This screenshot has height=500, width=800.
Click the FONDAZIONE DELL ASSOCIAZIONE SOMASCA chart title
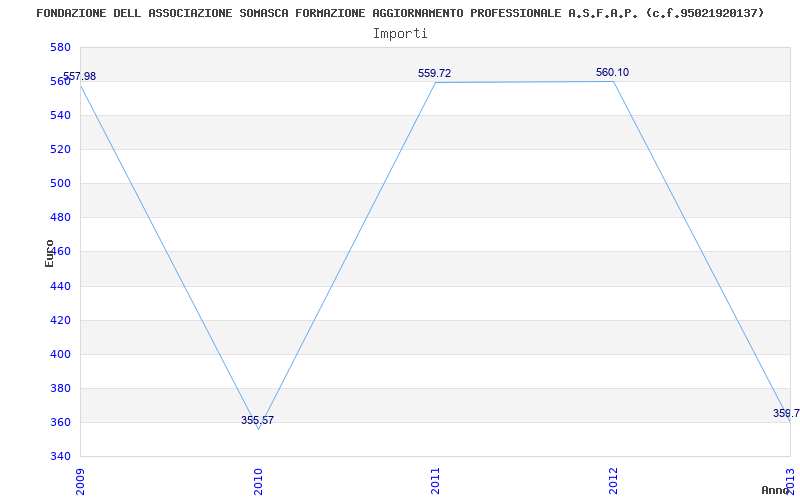(x=400, y=13)
